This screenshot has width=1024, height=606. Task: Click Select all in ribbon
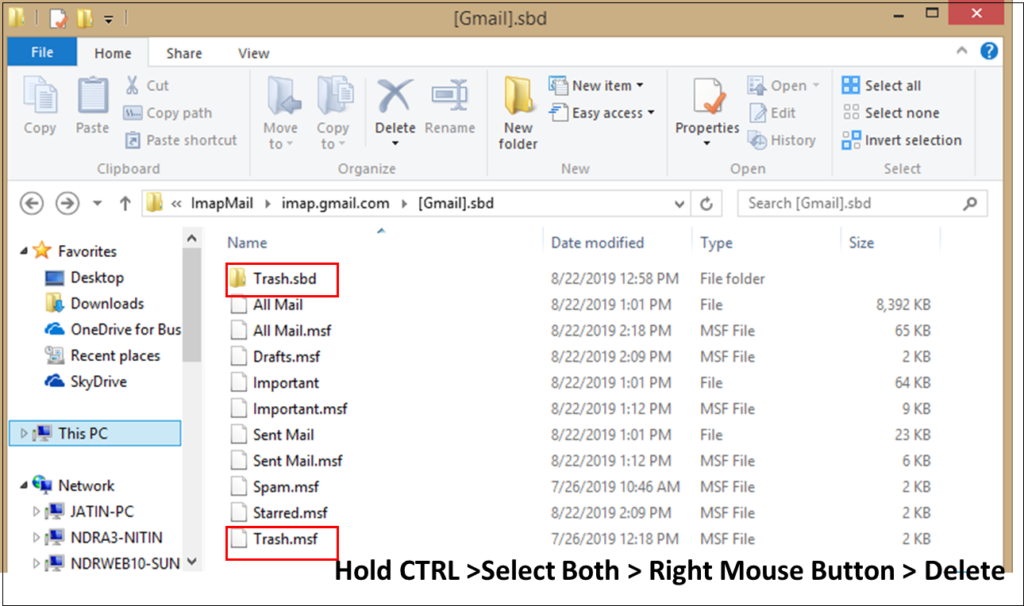882,86
